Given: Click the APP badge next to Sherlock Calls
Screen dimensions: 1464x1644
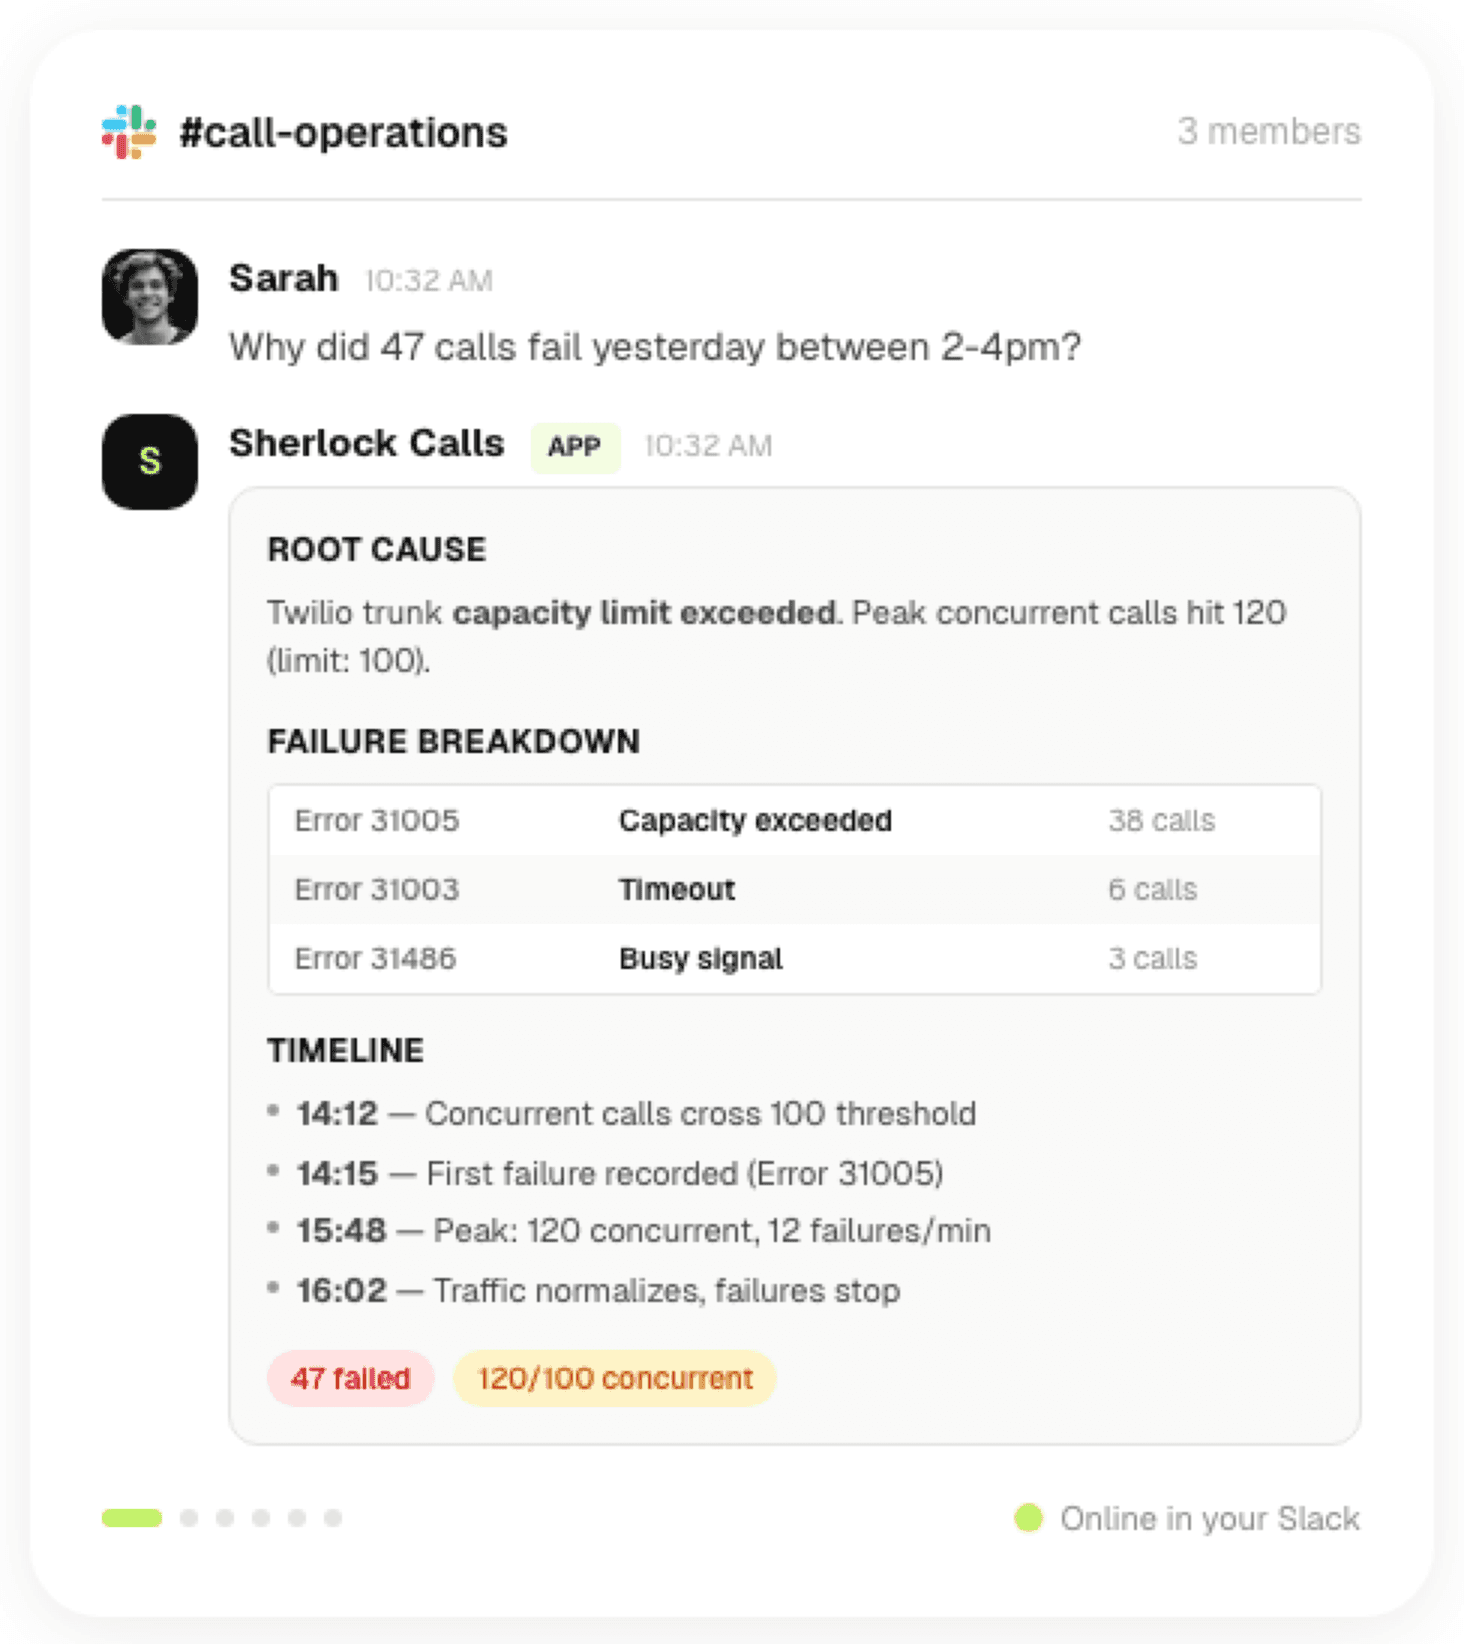Looking at the screenshot, I should [575, 446].
